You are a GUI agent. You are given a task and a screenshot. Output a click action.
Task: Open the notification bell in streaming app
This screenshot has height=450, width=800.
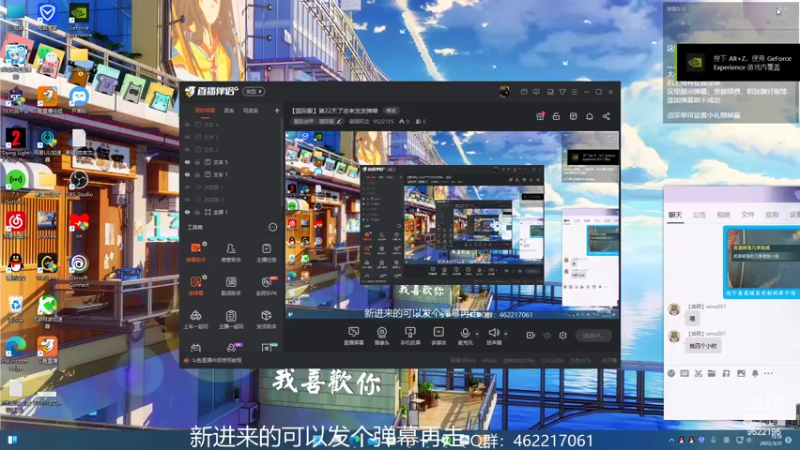pos(589,116)
